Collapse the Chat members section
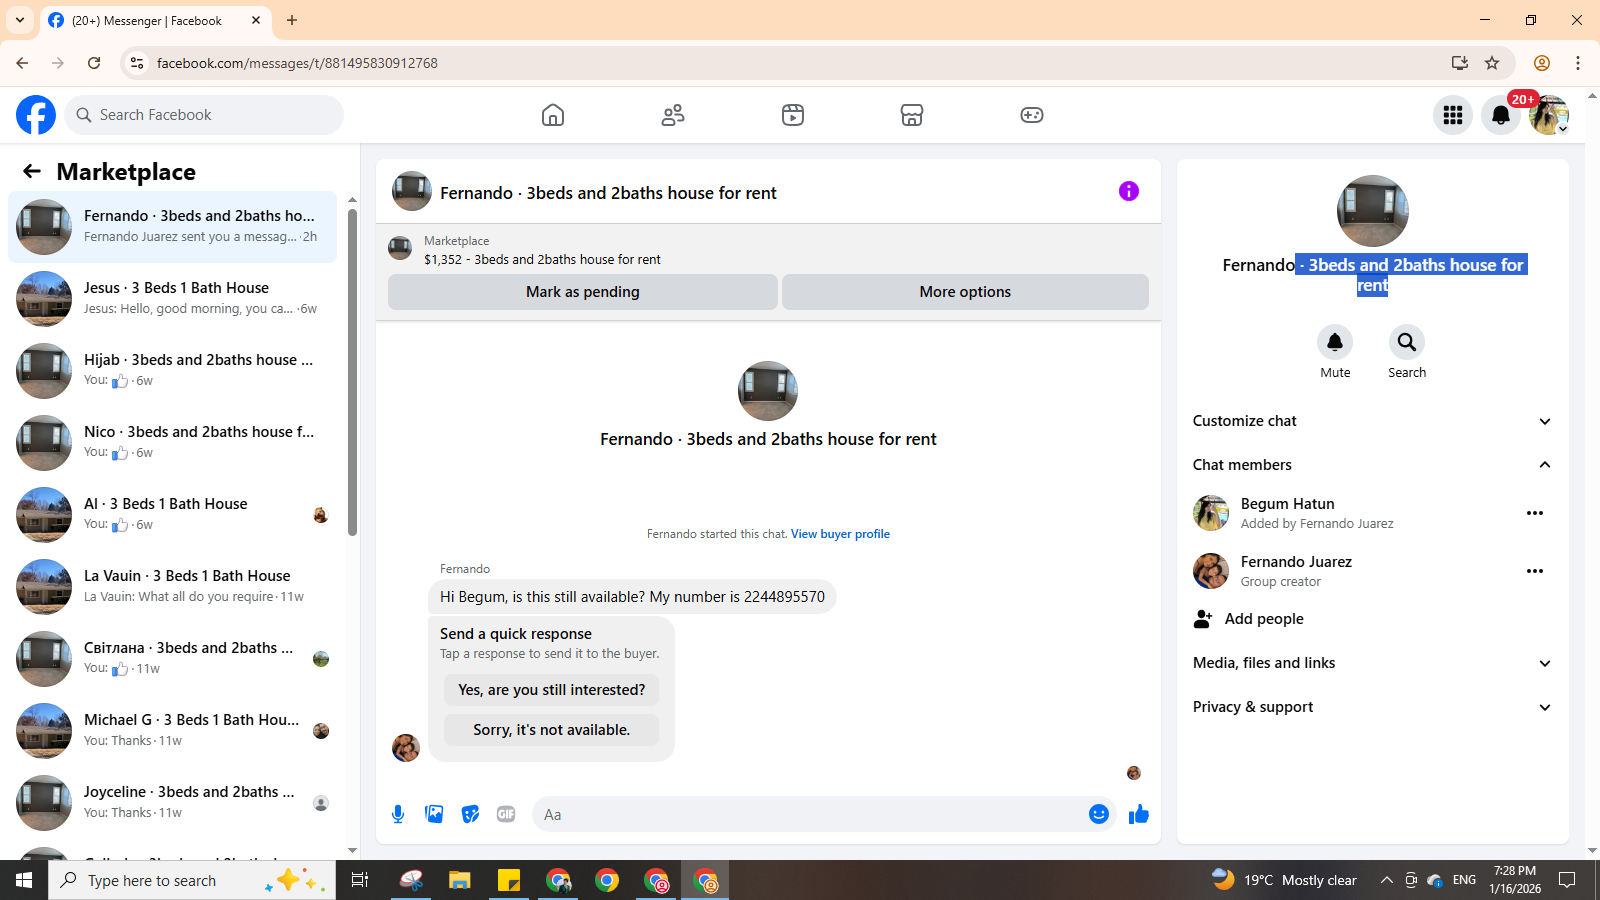Image resolution: width=1600 pixels, height=900 pixels. [x=1372, y=465]
